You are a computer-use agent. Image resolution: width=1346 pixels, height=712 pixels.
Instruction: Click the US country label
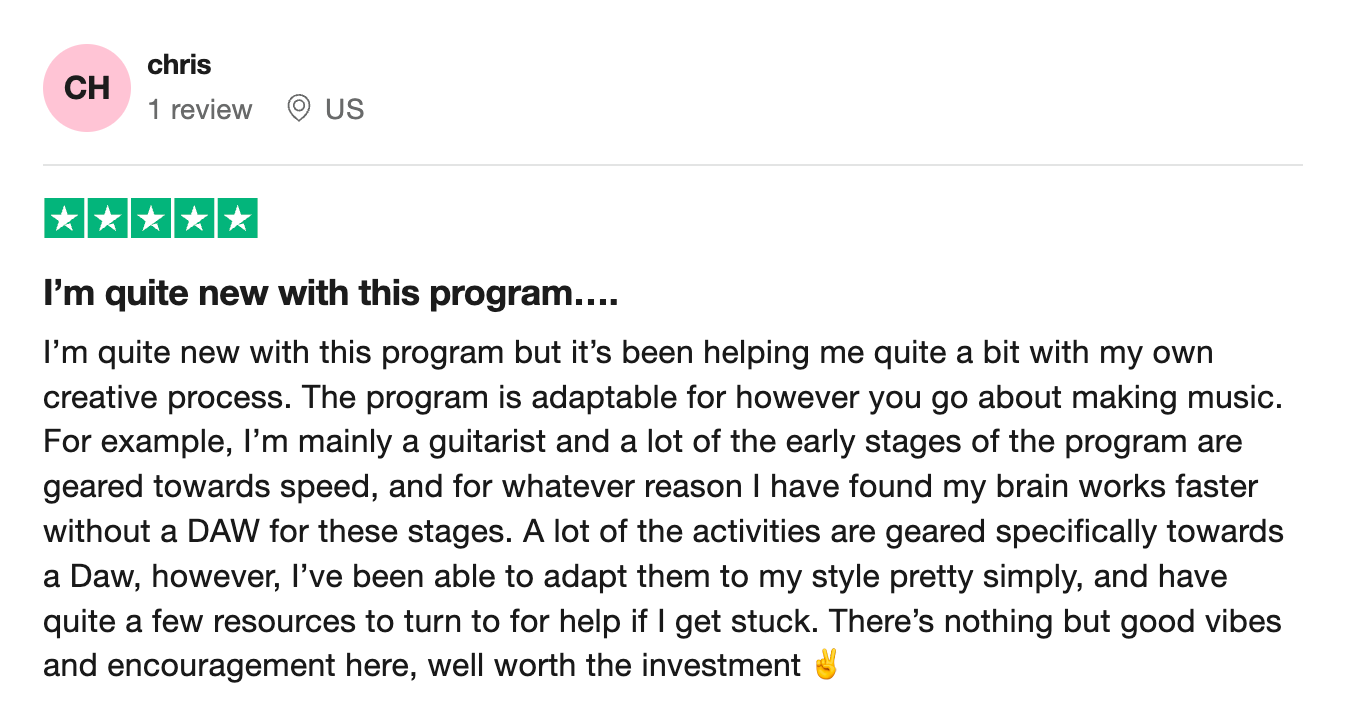pos(344,109)
